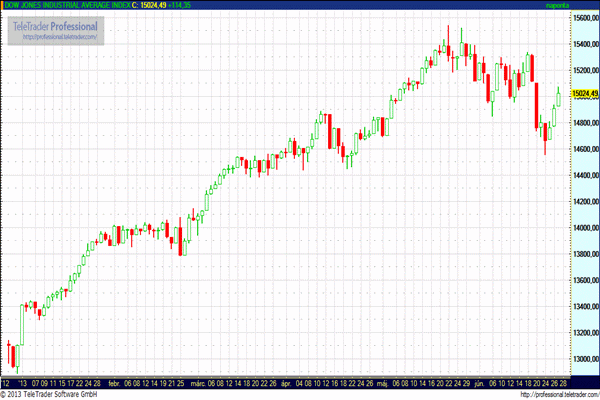Click the yellow 15024,49 current price marker
Viewport: 600px width, 400px height.
click(x=585, y=94)
